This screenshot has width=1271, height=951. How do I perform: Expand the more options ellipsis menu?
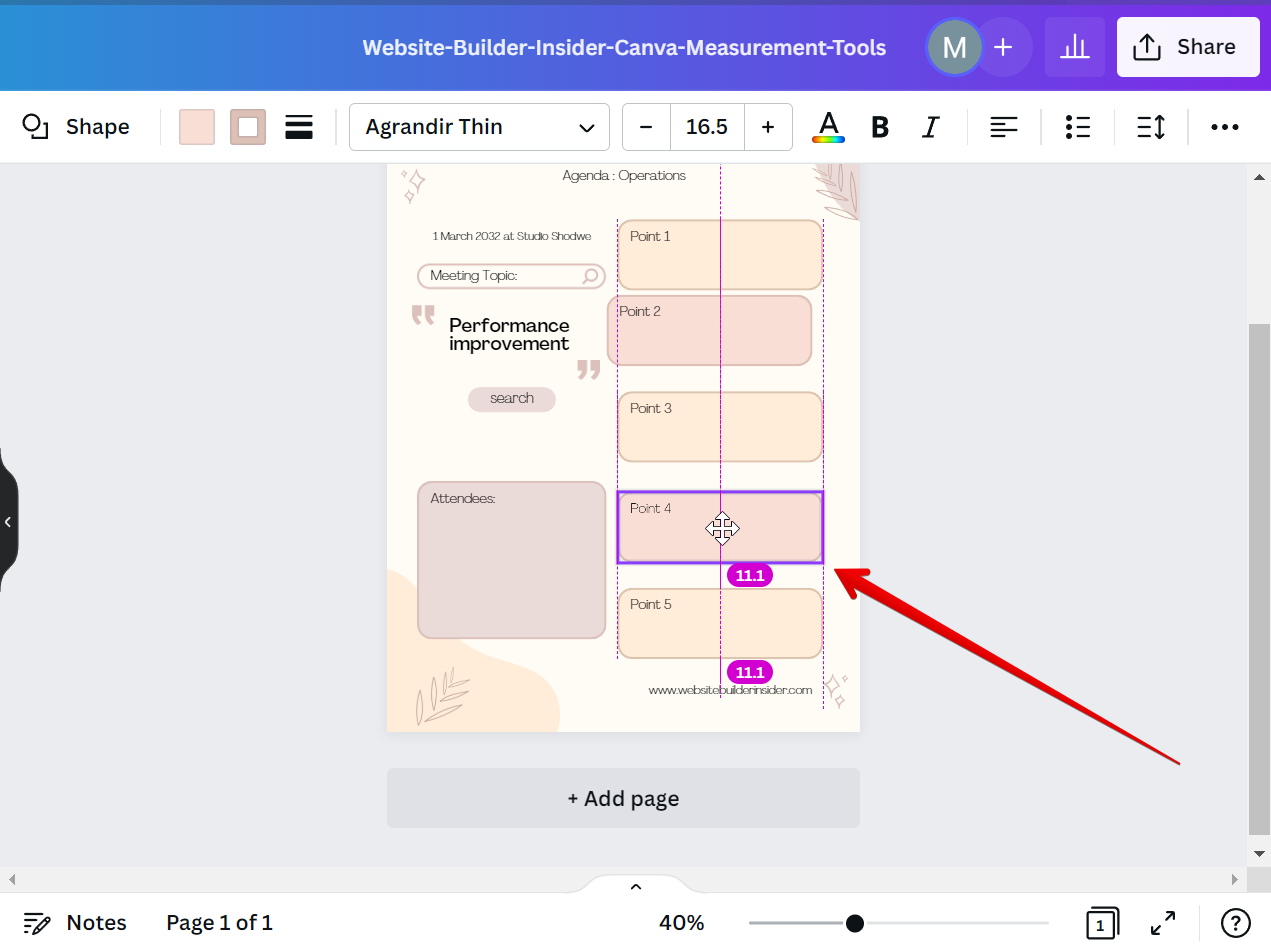click(x=1224, y=127)
